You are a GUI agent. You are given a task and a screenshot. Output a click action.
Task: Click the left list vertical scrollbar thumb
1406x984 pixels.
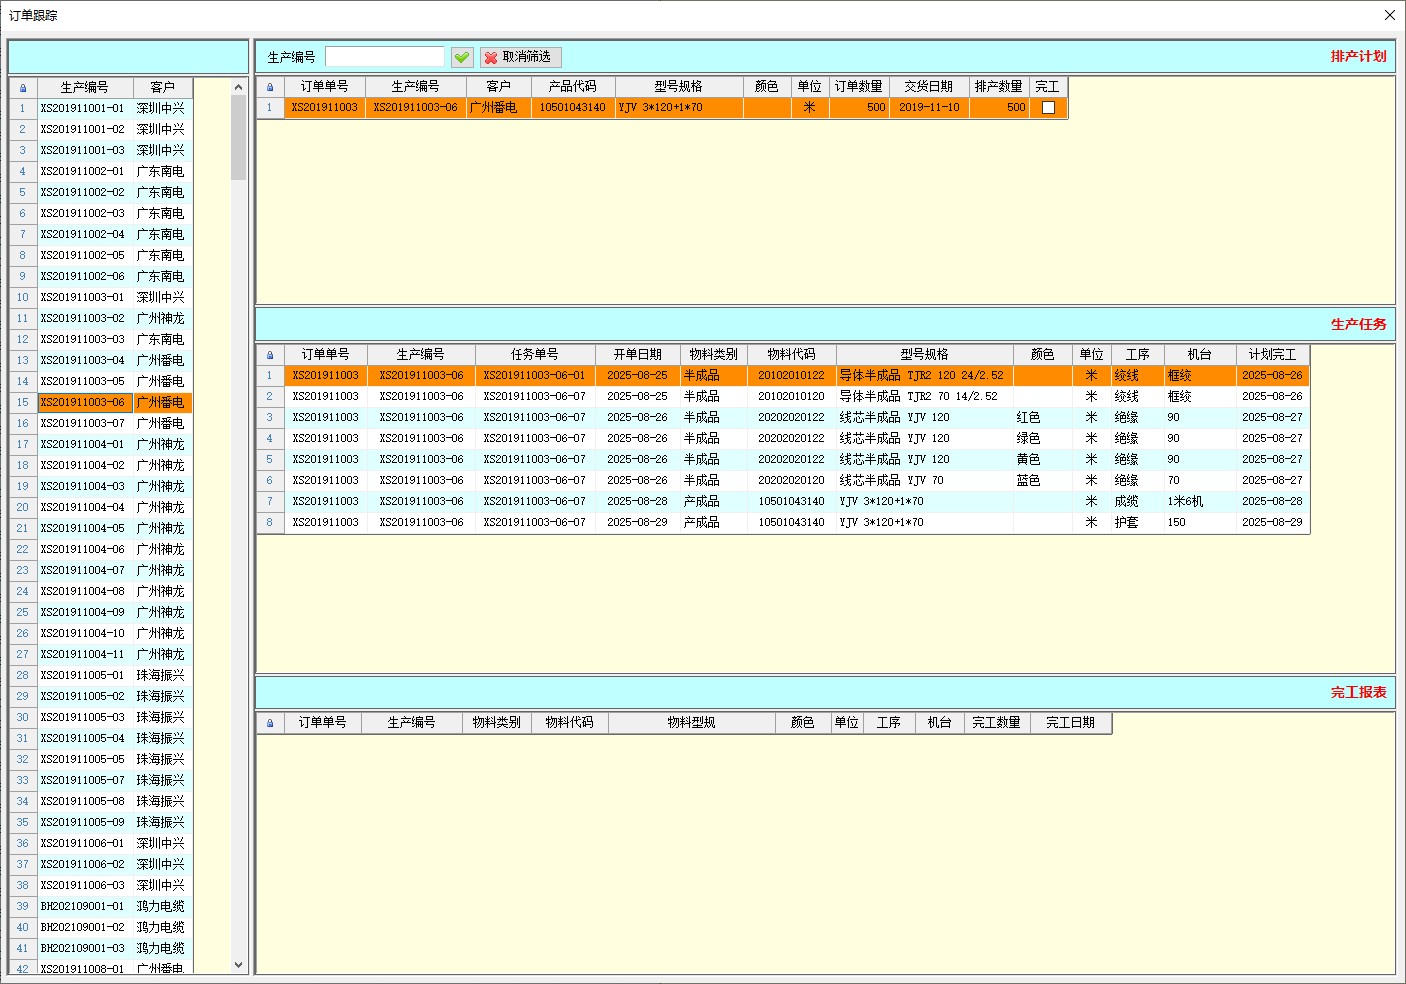click(x=238, y=138)
